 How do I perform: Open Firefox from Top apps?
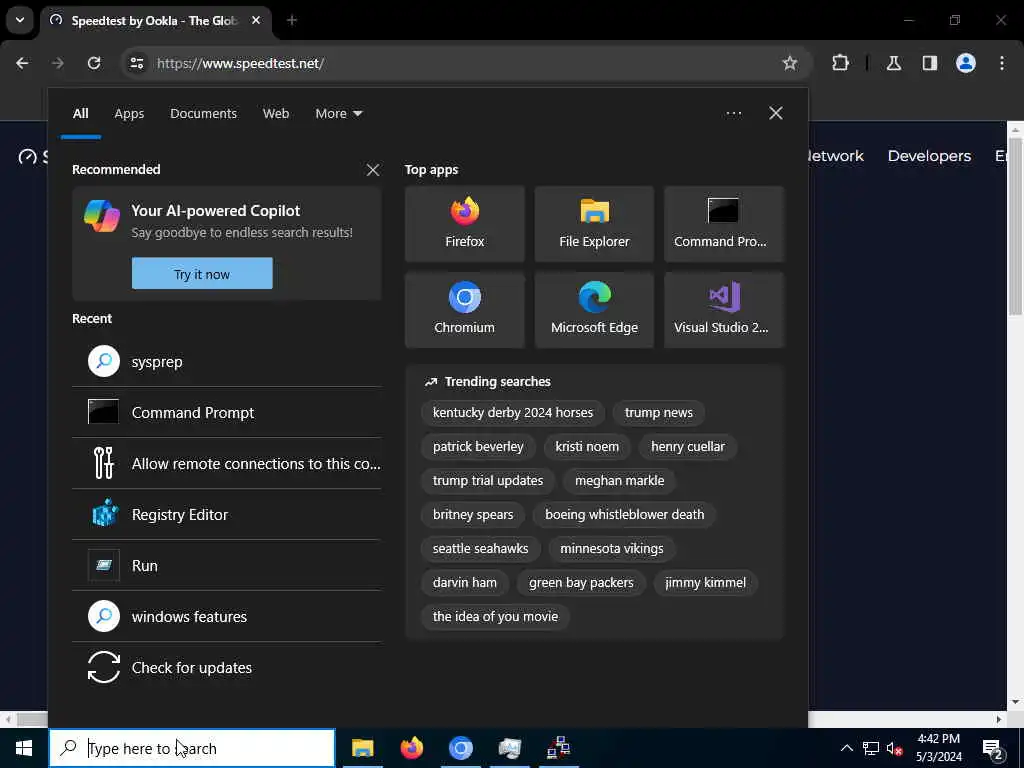pos(464,224)
